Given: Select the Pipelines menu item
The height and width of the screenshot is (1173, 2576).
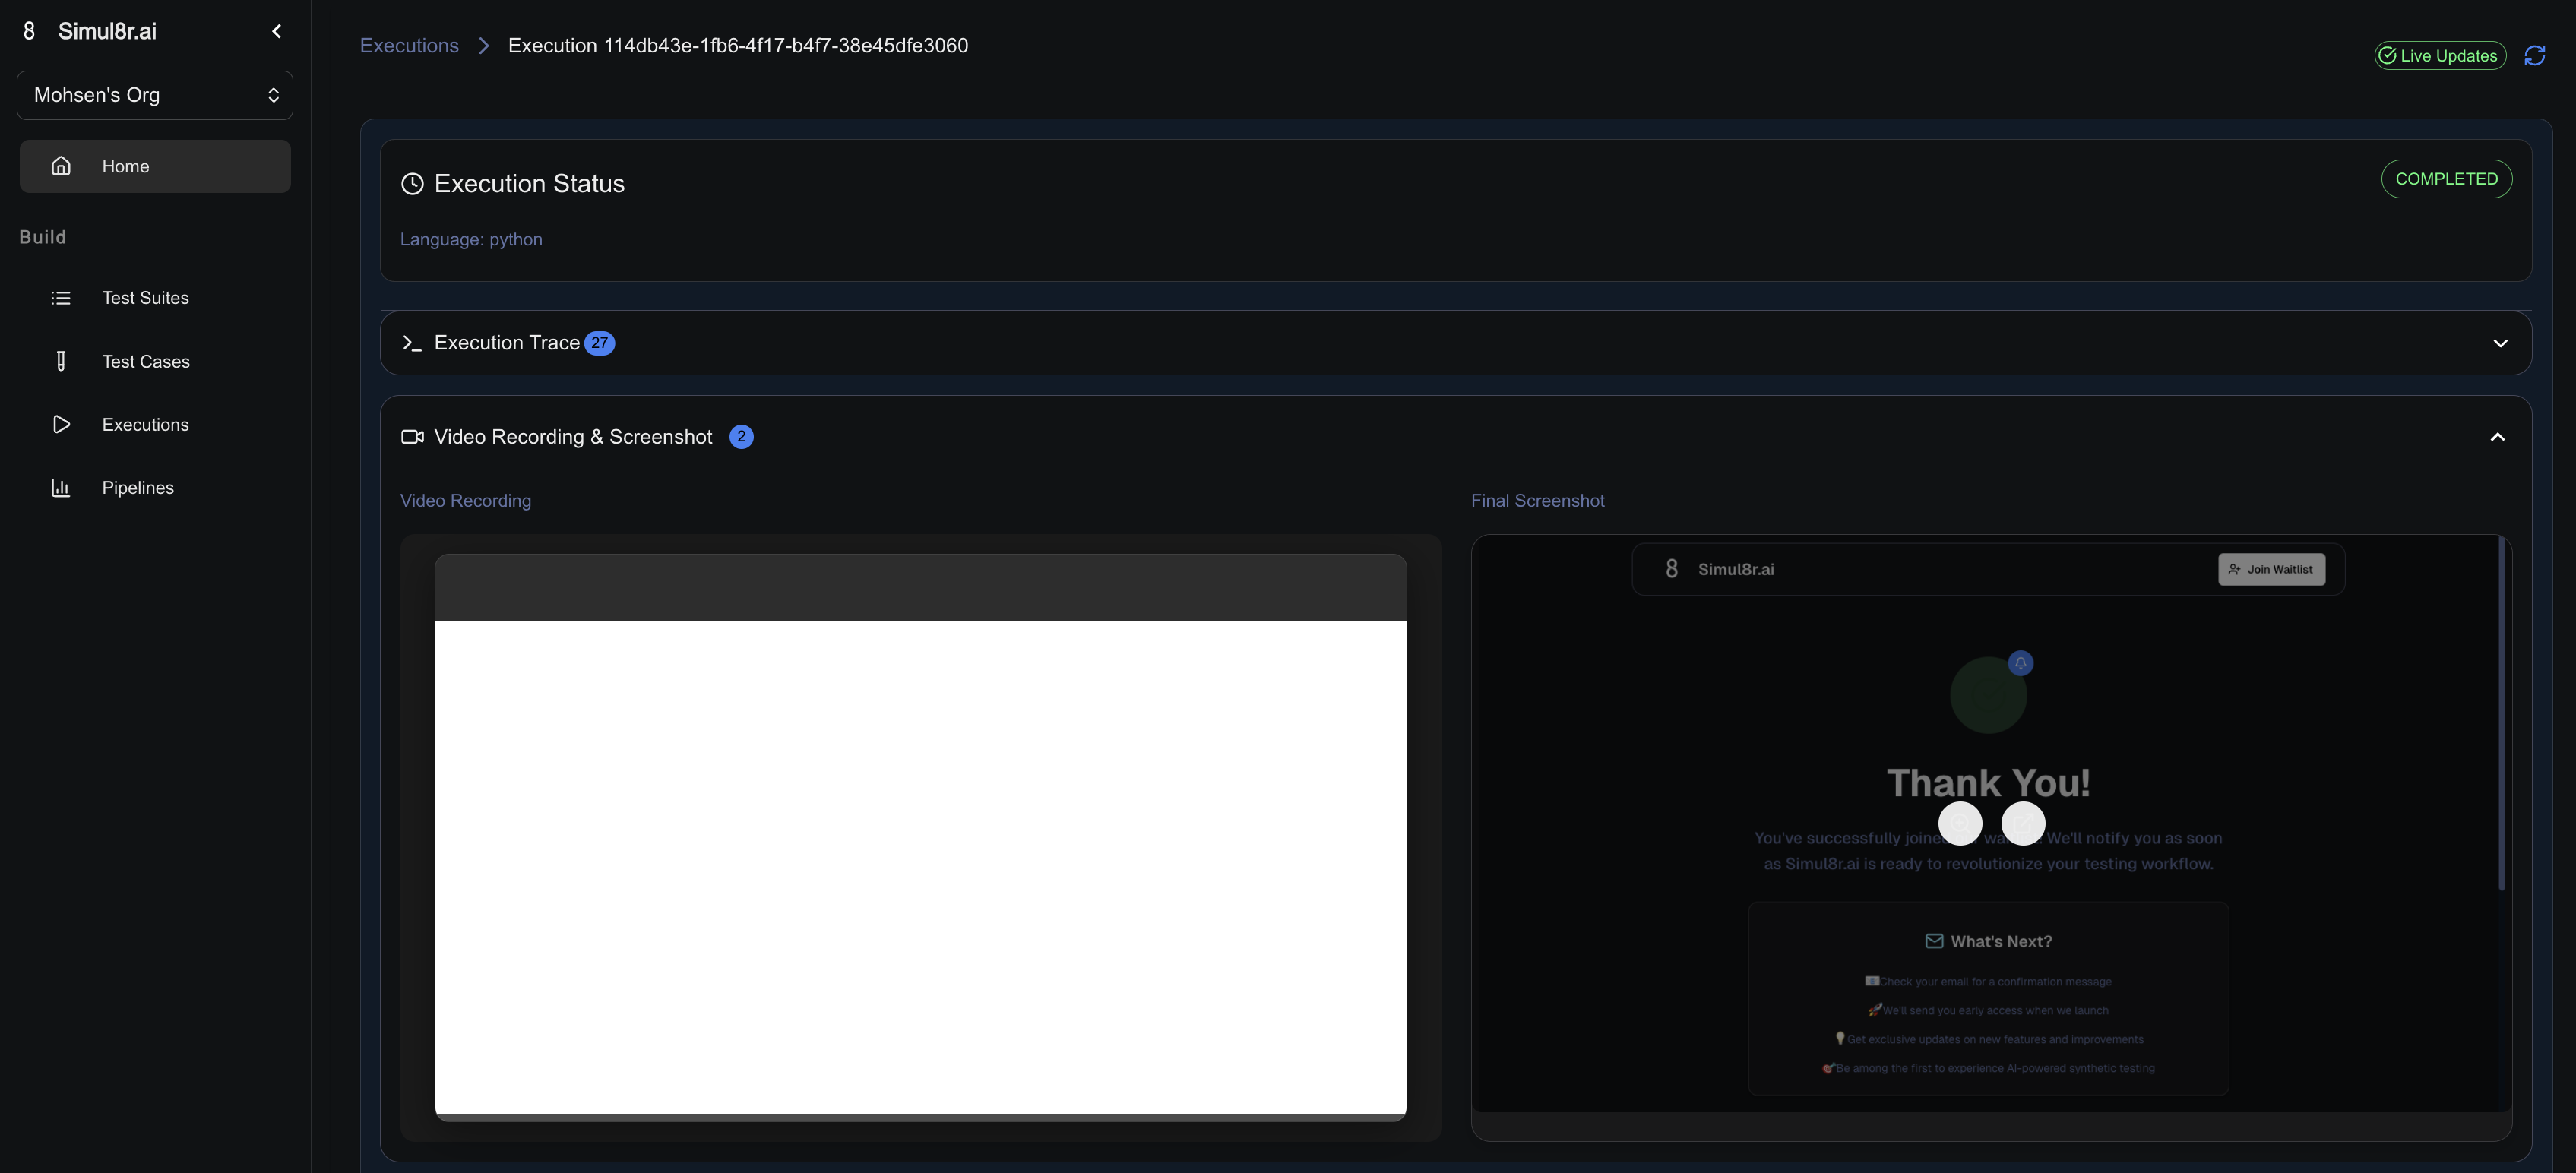Looking at the screenshot, I should tap(138, 488).
